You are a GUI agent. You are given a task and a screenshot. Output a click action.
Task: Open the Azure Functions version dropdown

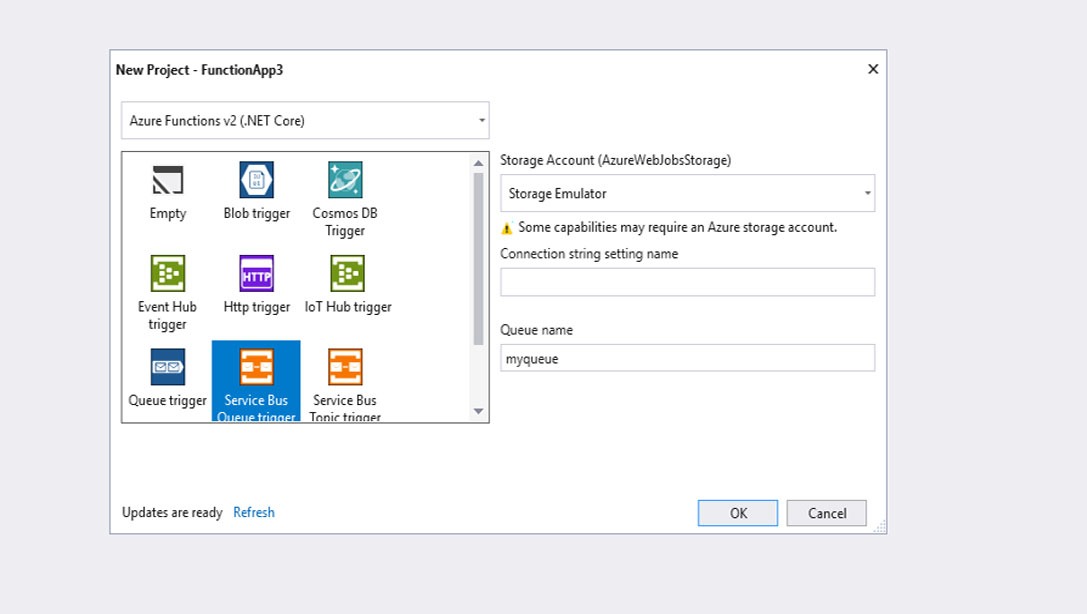[x=305, y=121]
